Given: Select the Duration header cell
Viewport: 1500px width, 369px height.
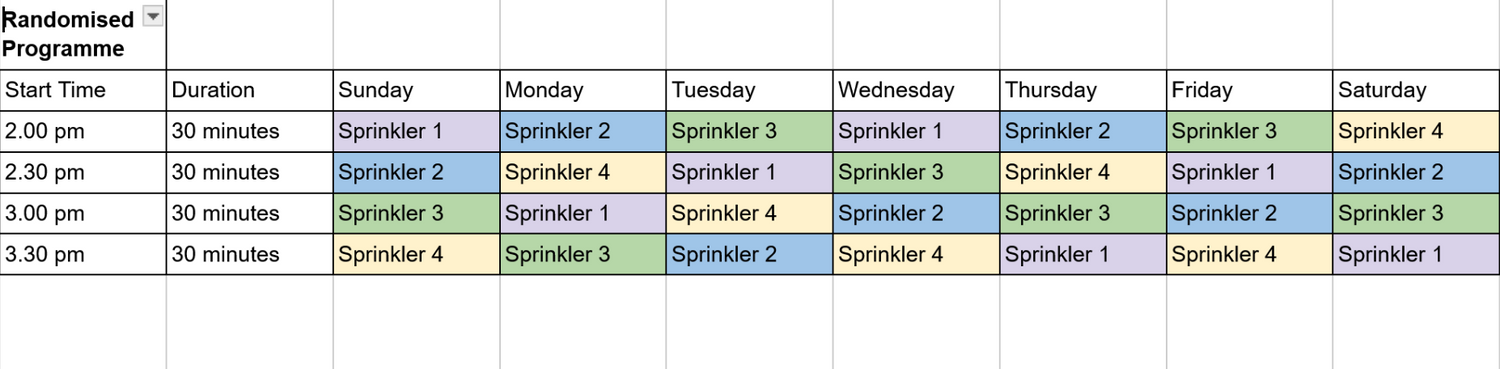Looking at the screenshot, I should [x=250, y=90].
